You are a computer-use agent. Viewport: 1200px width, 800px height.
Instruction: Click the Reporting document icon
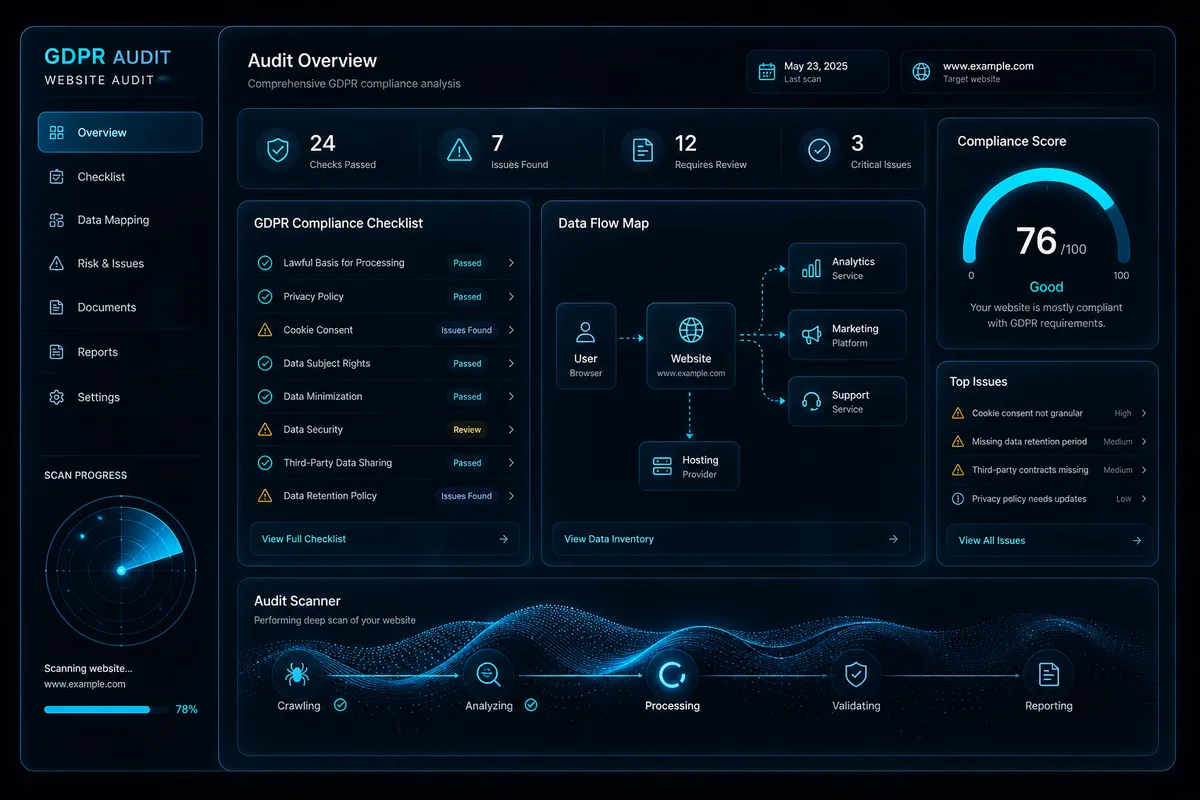(x=1048, y=675)
